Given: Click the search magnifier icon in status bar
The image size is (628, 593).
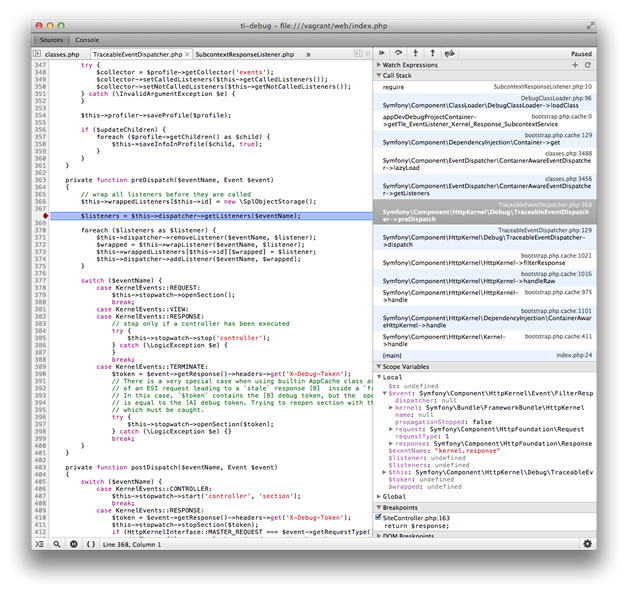Looking at the screenshot, I should coord(56,543).
